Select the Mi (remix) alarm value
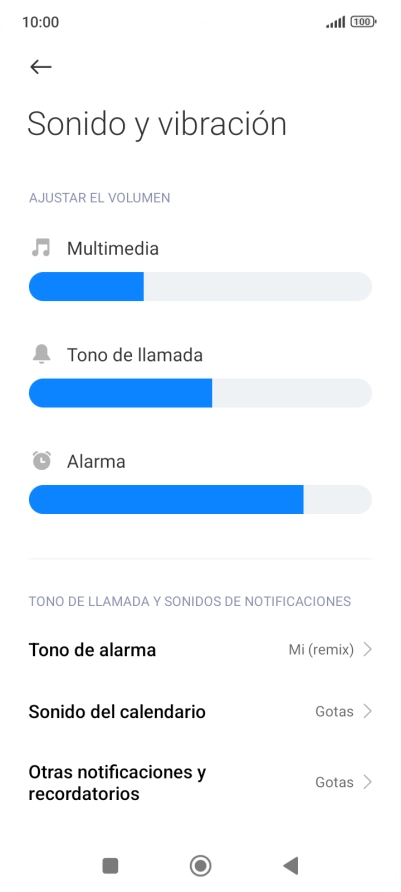 [321, 649]
